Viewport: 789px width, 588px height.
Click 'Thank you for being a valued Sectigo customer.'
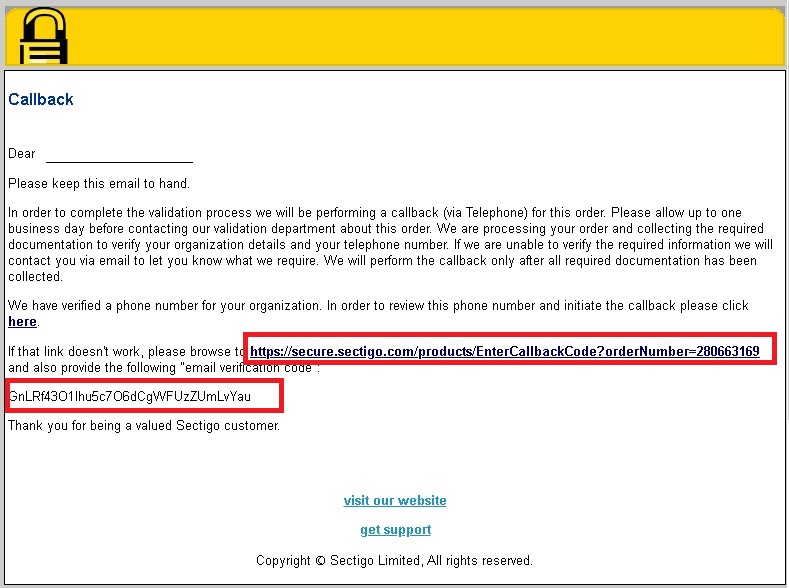[x=144, y=426]
